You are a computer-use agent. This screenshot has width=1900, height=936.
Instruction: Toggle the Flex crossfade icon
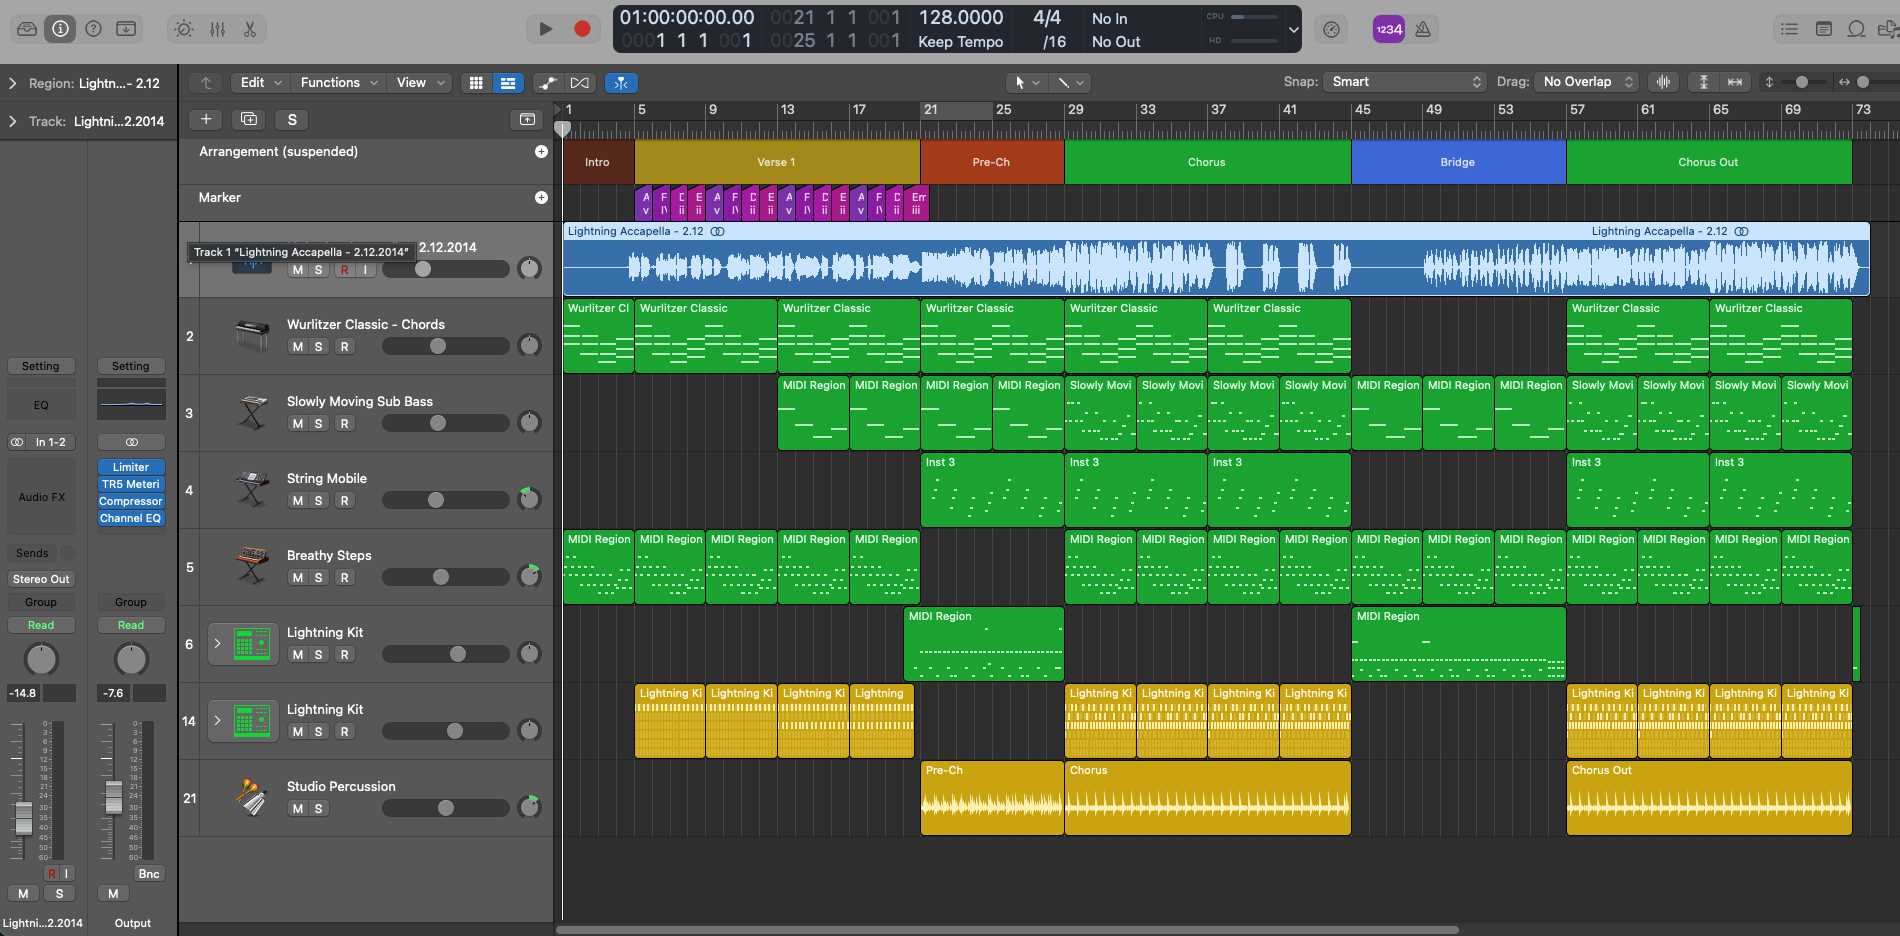[x=579, y=83]
